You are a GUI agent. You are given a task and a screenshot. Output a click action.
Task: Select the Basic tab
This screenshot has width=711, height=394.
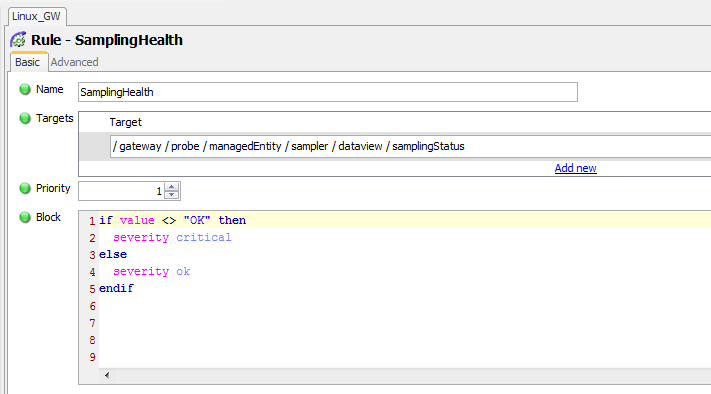pyautogui.click(x=28, y=62)
